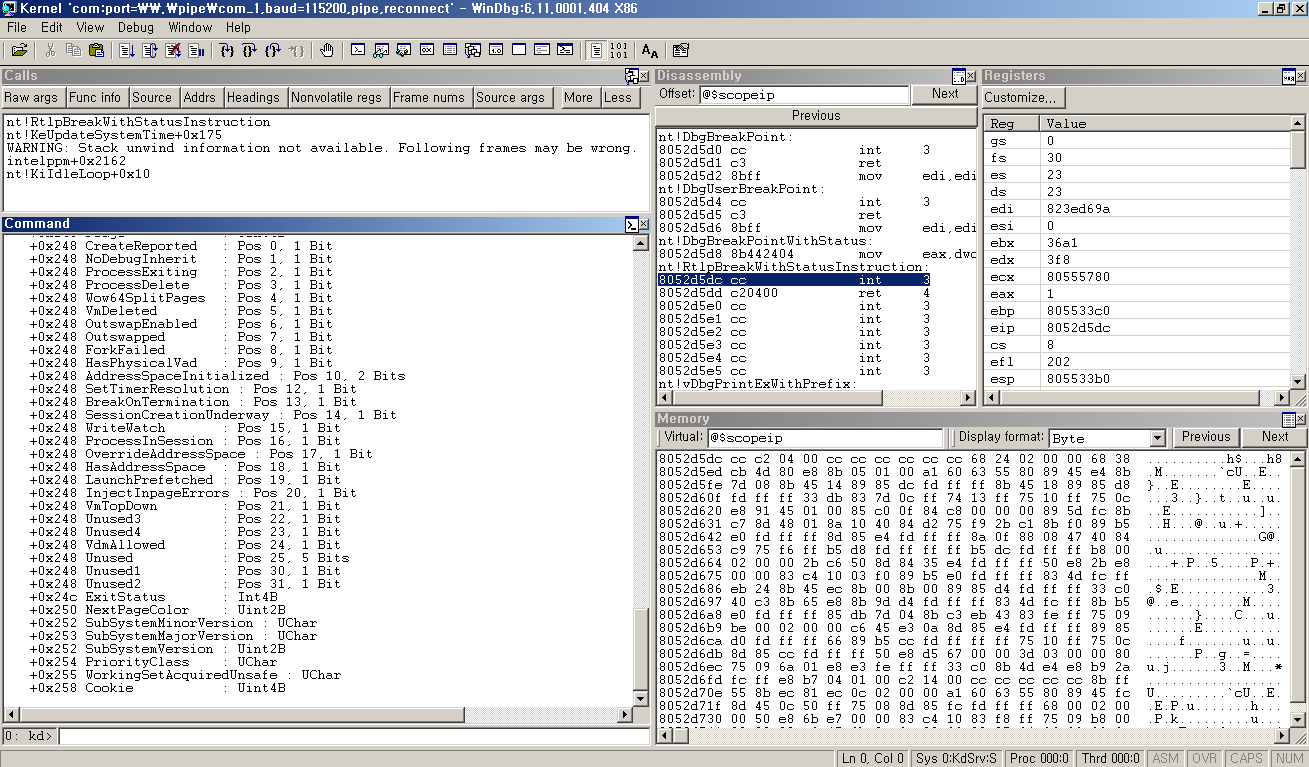This screenshot has width=1309, height=767.
Task: Click the Font selection (Aa) toolbar icon
Action: [650, 49]
